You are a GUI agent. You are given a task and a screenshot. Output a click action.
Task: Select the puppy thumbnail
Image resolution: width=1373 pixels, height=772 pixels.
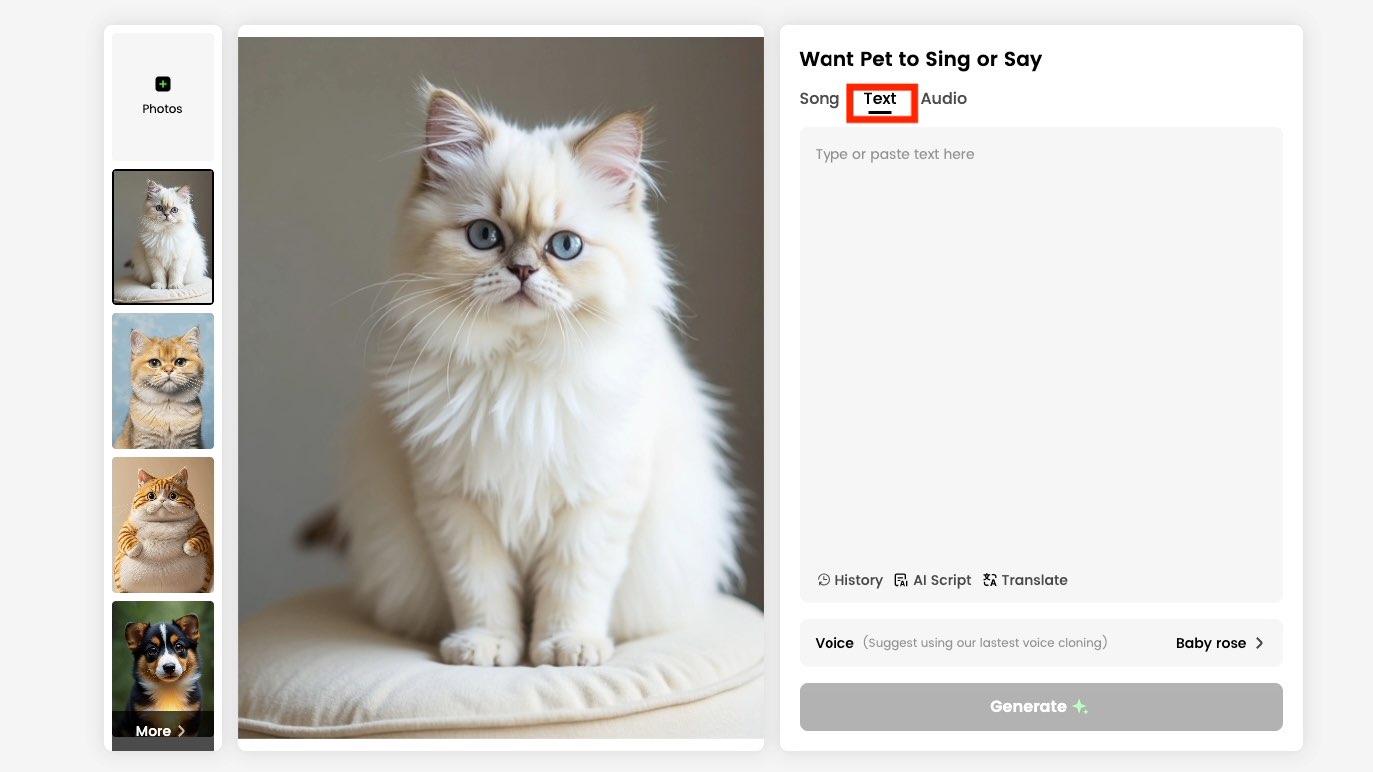click(x=163, y=655)
